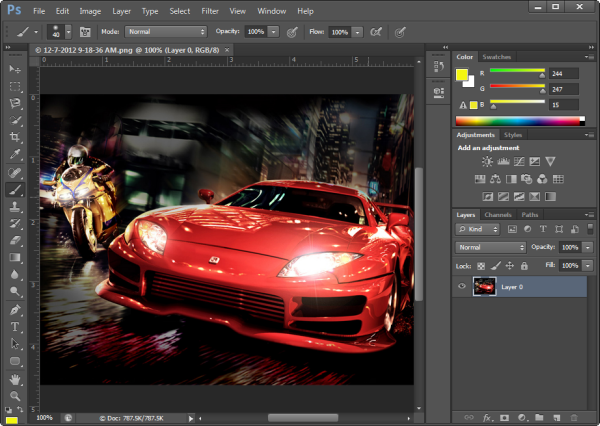Open the brush Mode dropdown
Image resolution: width=600 pixels, height=426 pixels.
click(x=166, y=32)
